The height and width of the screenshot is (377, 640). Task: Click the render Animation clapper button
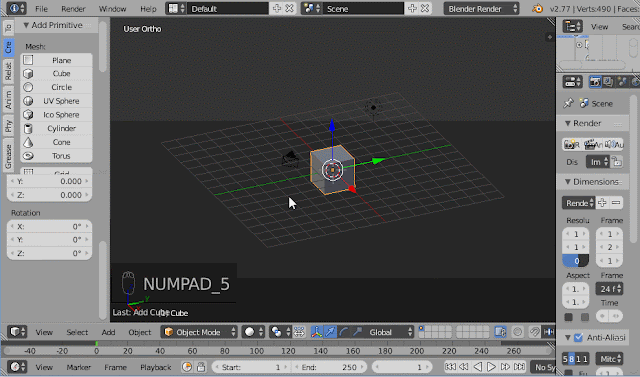[593, 144]
